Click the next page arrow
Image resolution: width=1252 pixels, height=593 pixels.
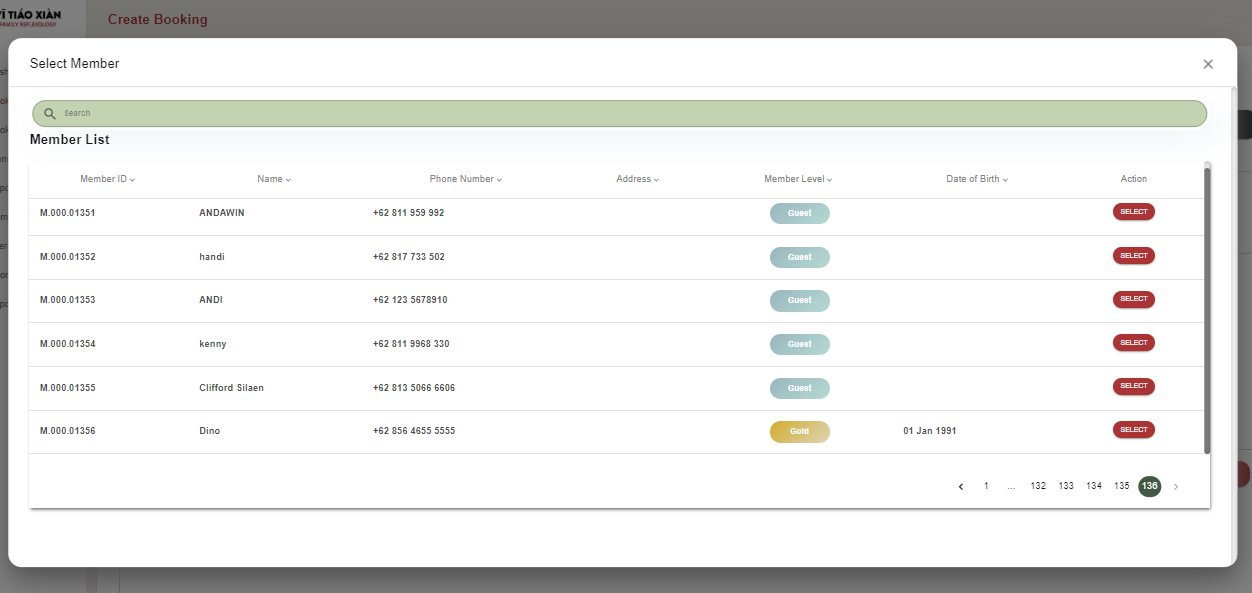[1176, 487]
